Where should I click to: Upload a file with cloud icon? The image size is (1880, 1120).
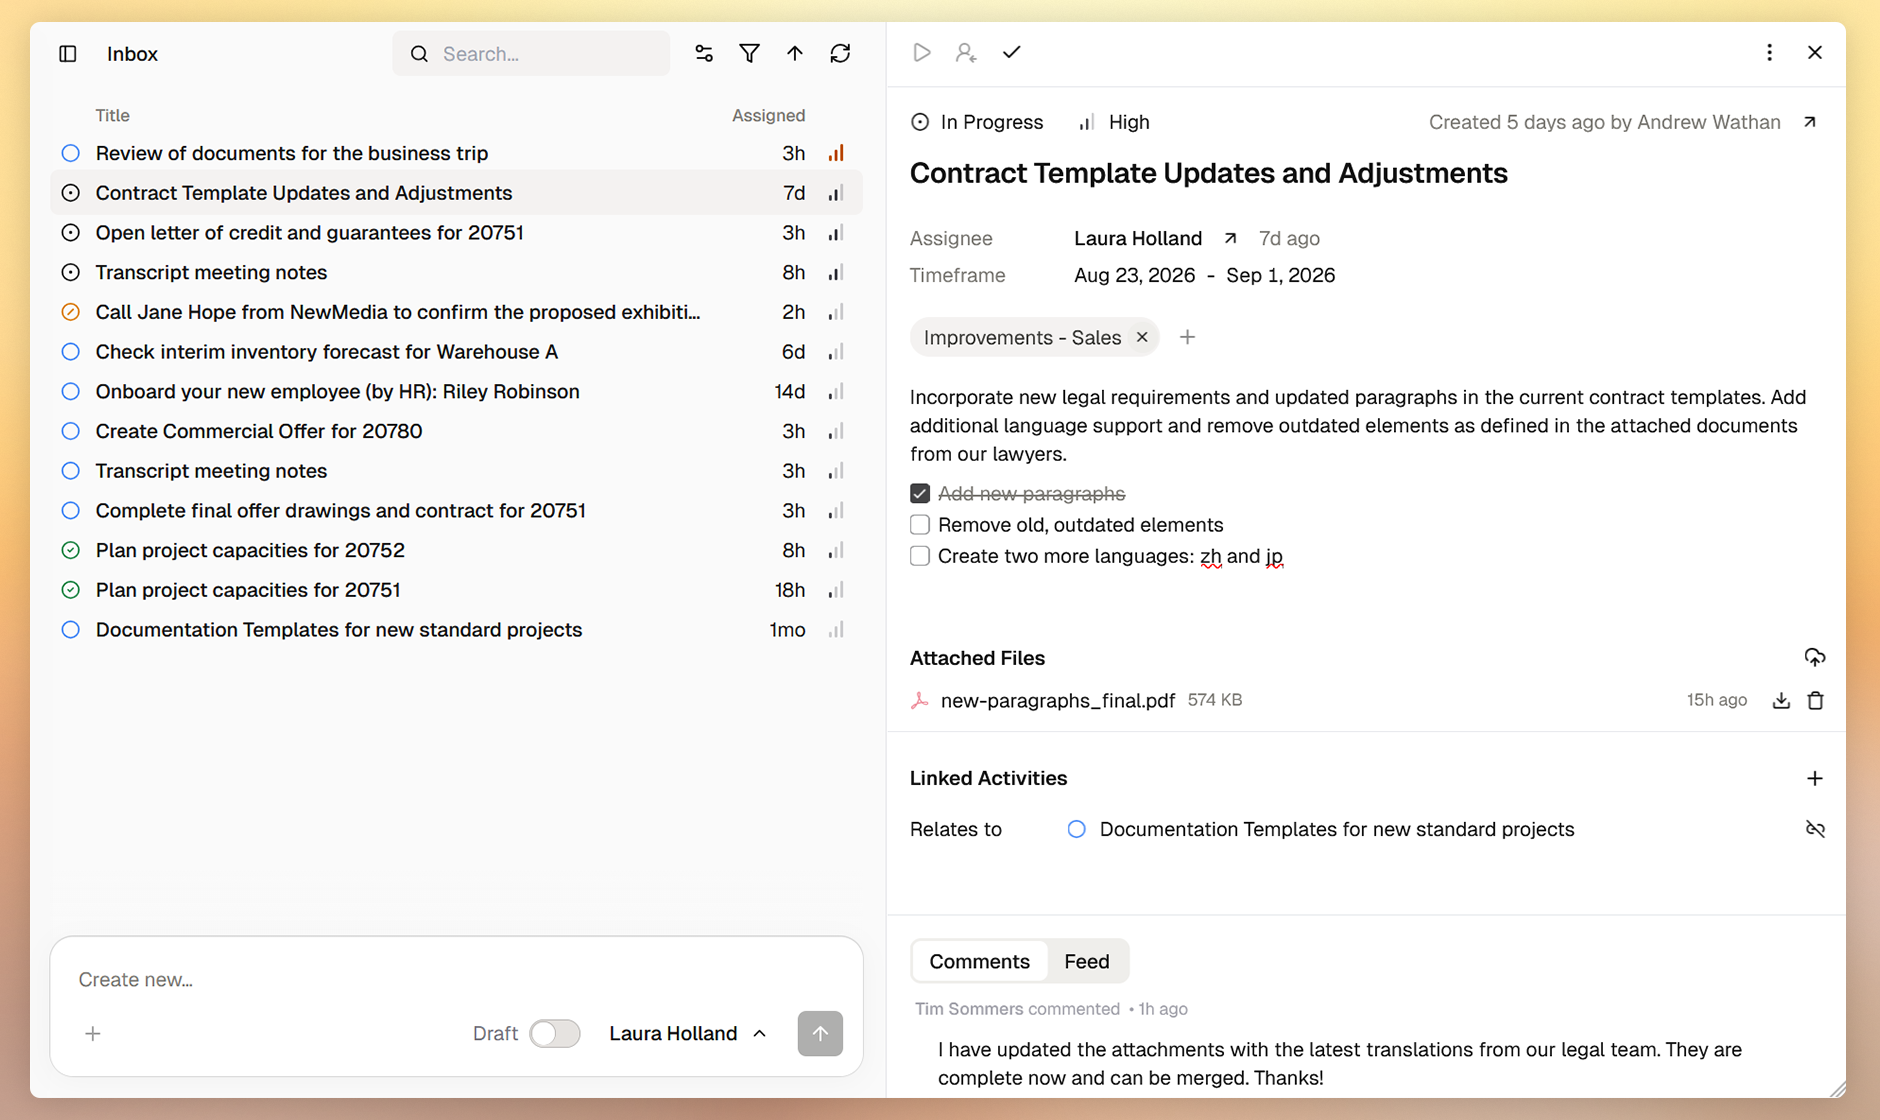pyautogui.click(x=1815, y=658)
